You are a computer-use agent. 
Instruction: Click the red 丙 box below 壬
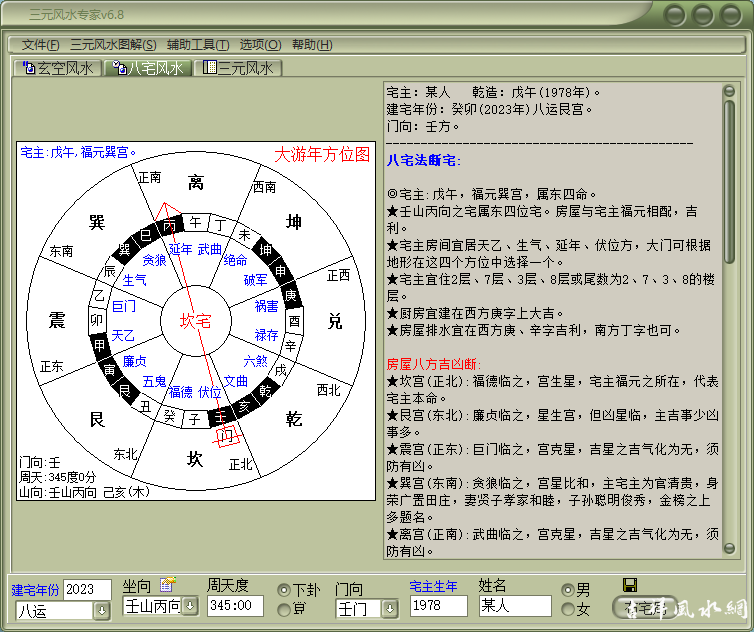229,436
